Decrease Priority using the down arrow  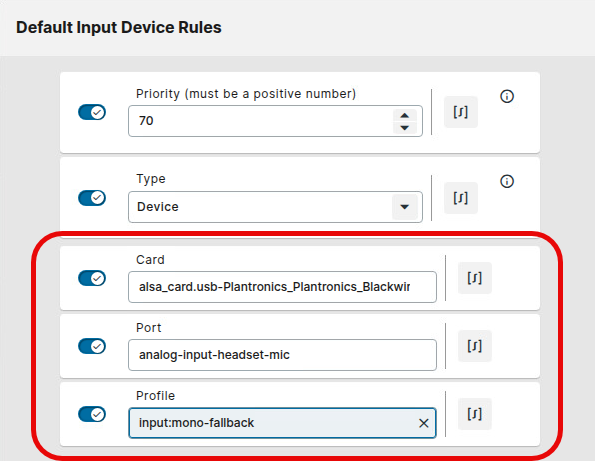click(405, 128)
